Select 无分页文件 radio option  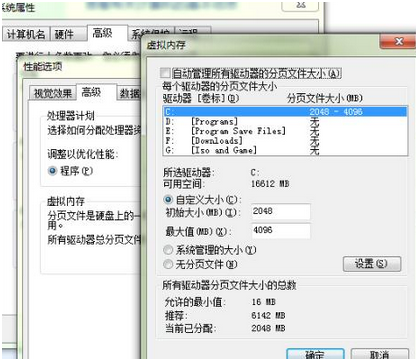pos(168,264)
